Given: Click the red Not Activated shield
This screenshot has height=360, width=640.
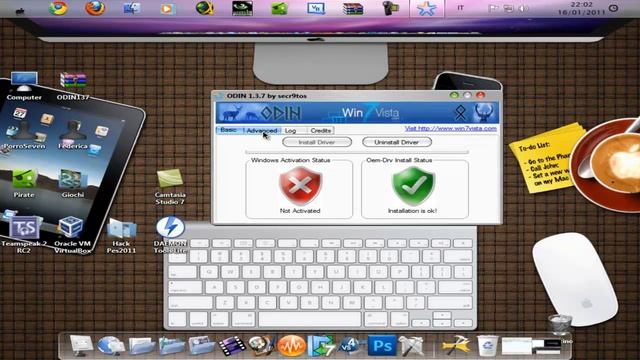Looking at the screenshot, I should (300, 186).
